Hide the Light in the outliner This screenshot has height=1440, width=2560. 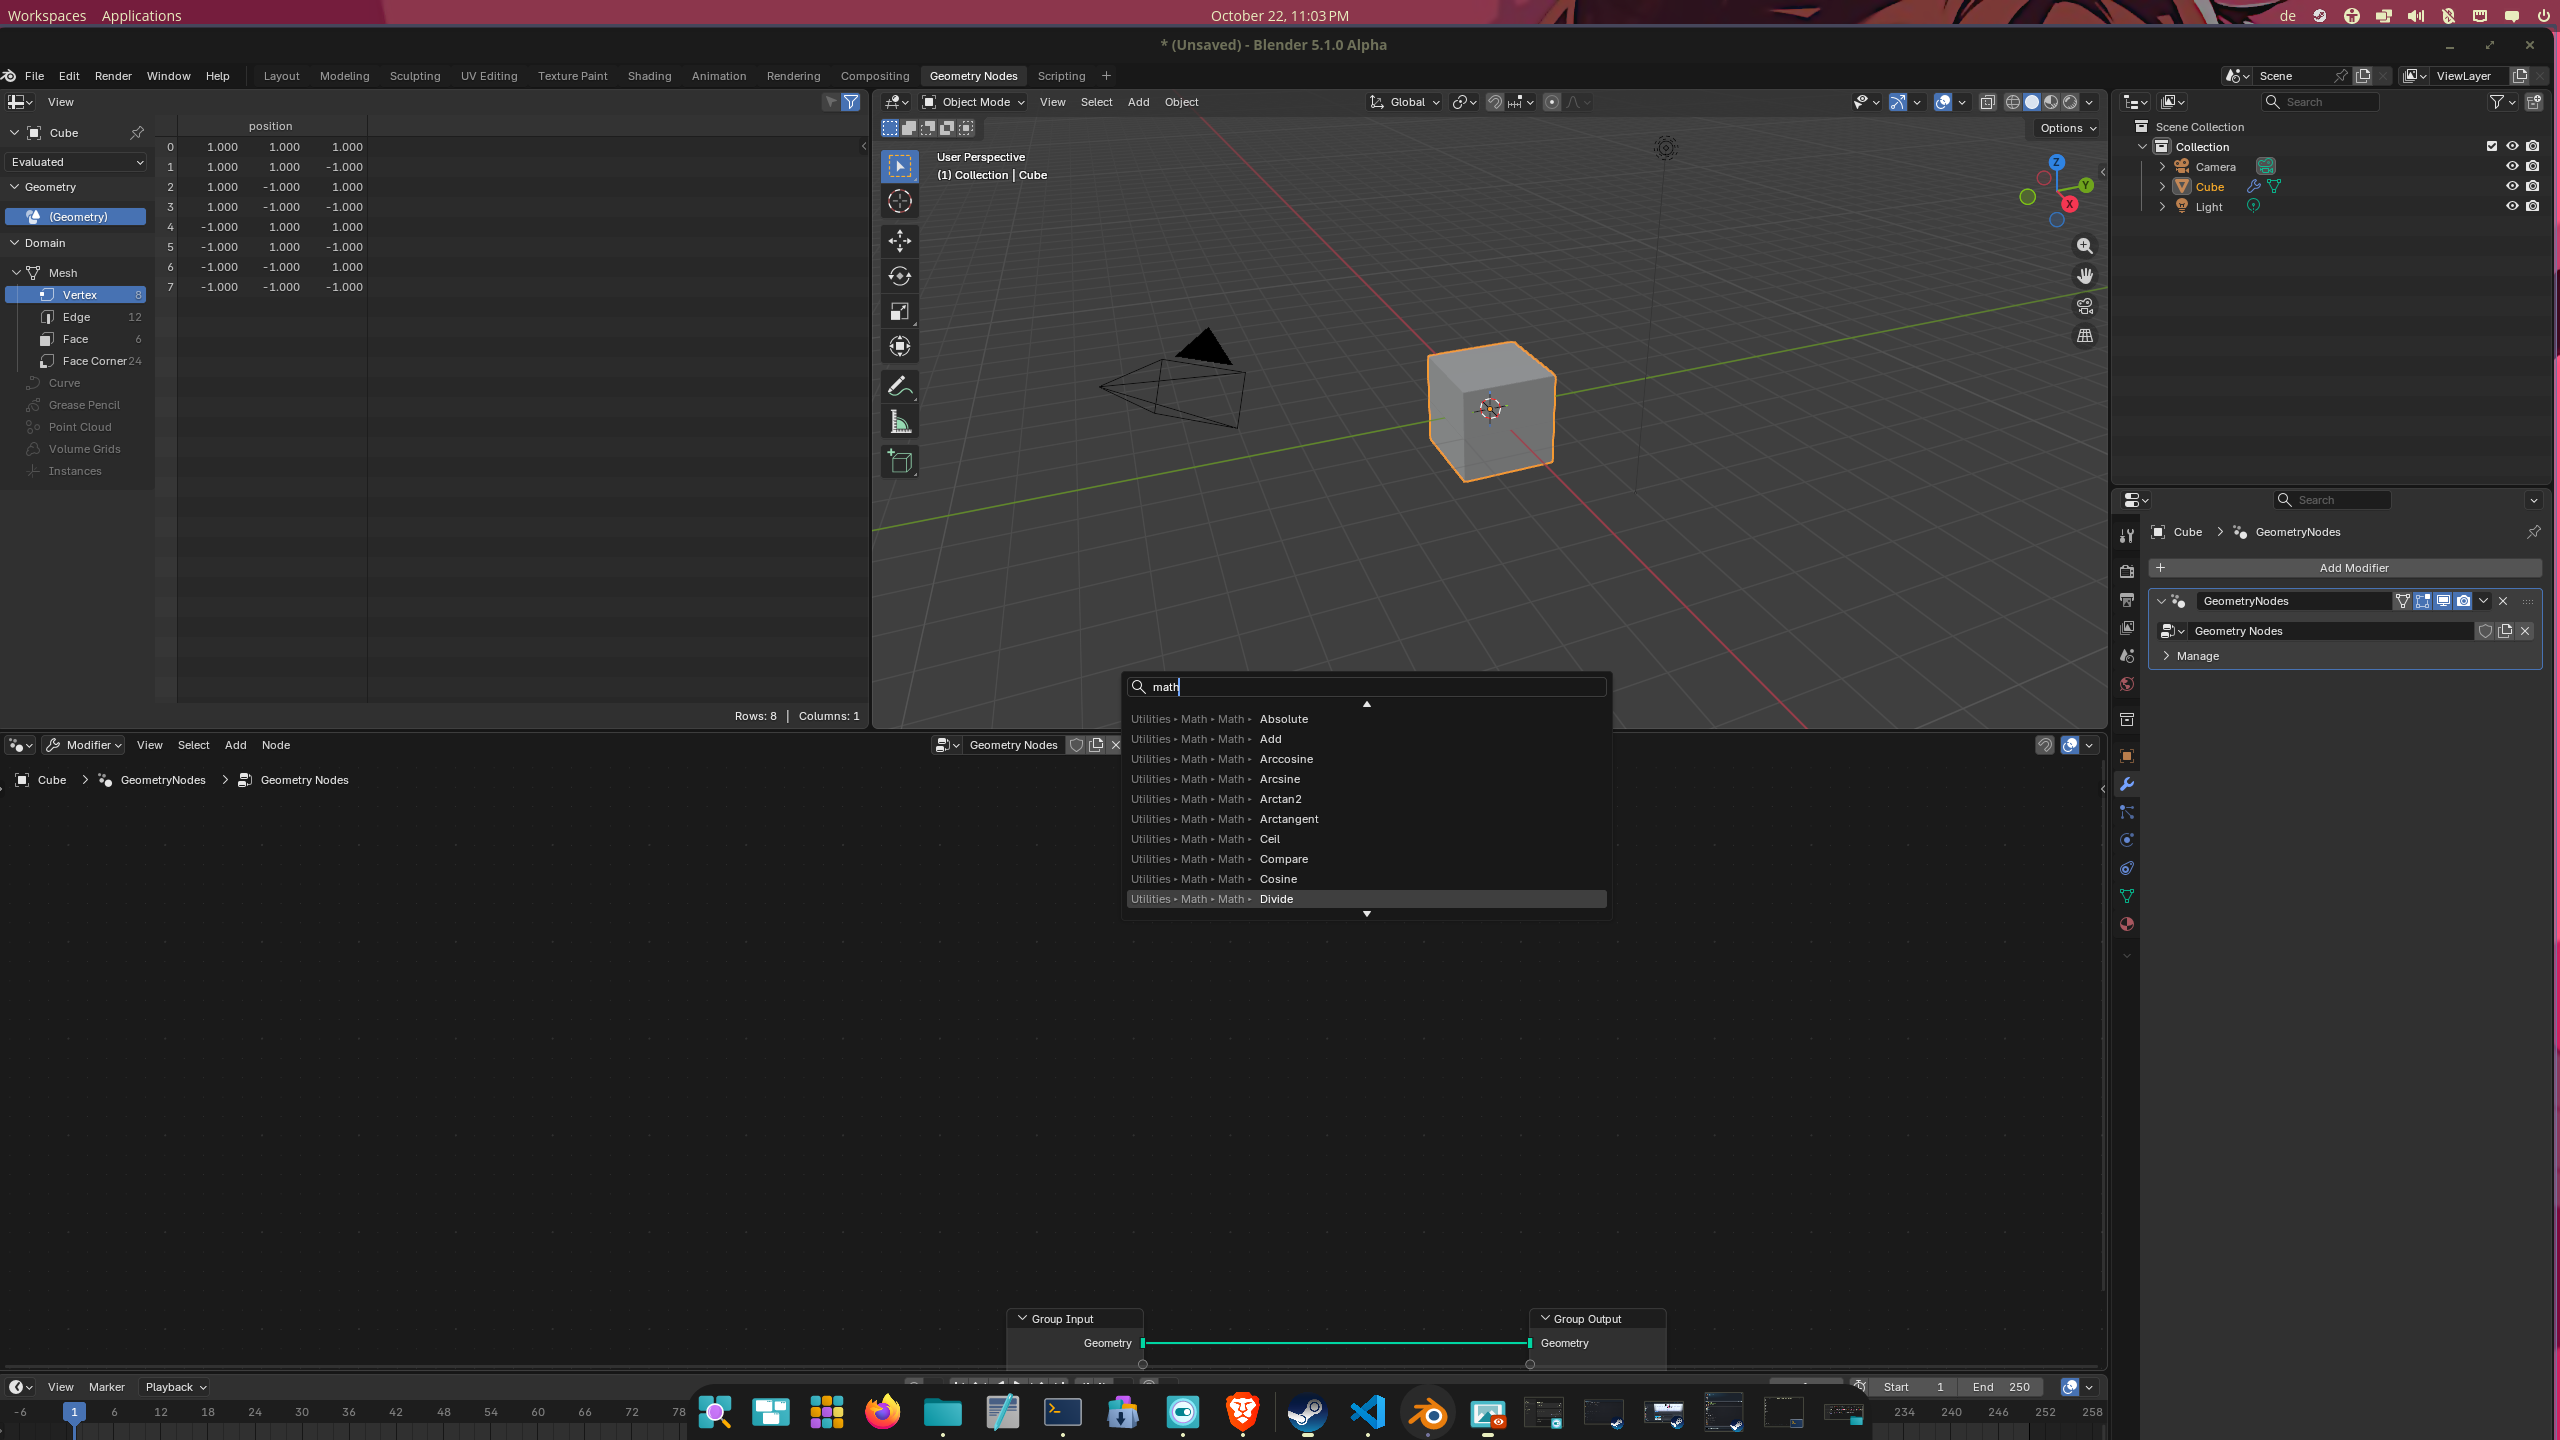[2512, 207]
